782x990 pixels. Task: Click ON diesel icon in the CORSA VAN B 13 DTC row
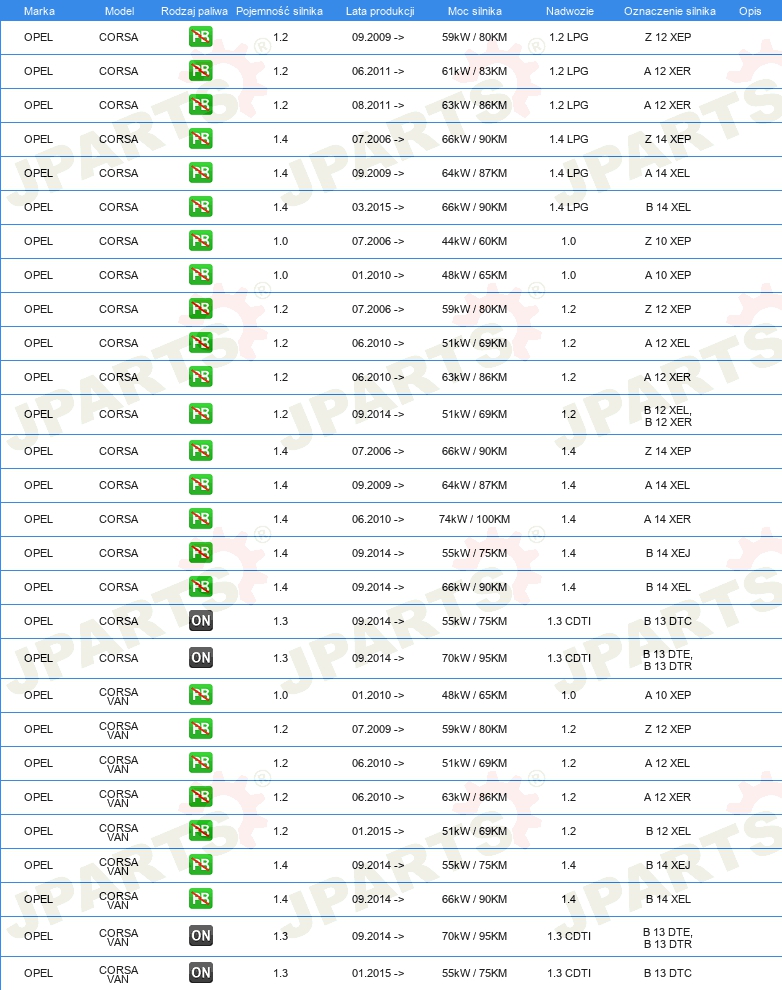[x=201, y=973]
